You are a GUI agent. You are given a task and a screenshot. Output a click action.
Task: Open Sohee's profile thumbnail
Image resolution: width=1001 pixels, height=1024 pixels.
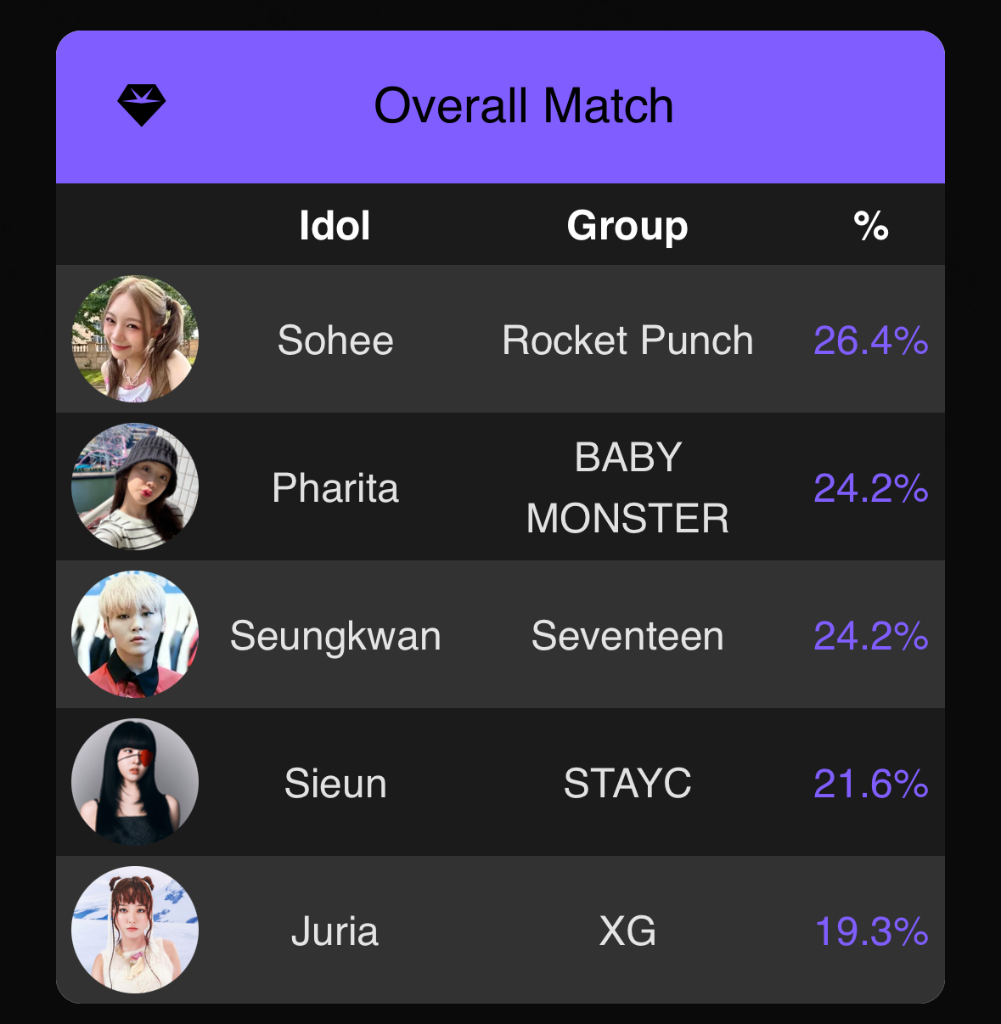coord(135,338)
